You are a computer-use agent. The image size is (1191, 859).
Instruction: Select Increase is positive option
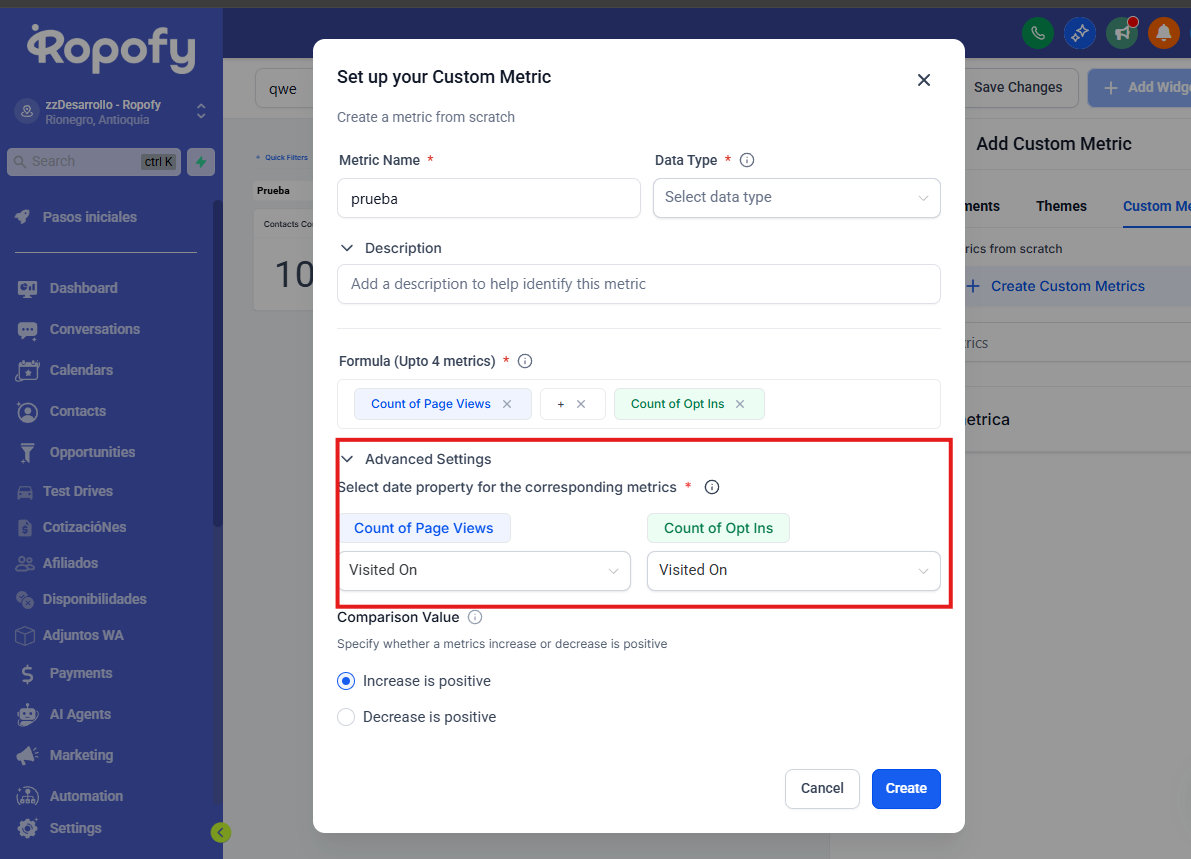click(x=346, y=681)
